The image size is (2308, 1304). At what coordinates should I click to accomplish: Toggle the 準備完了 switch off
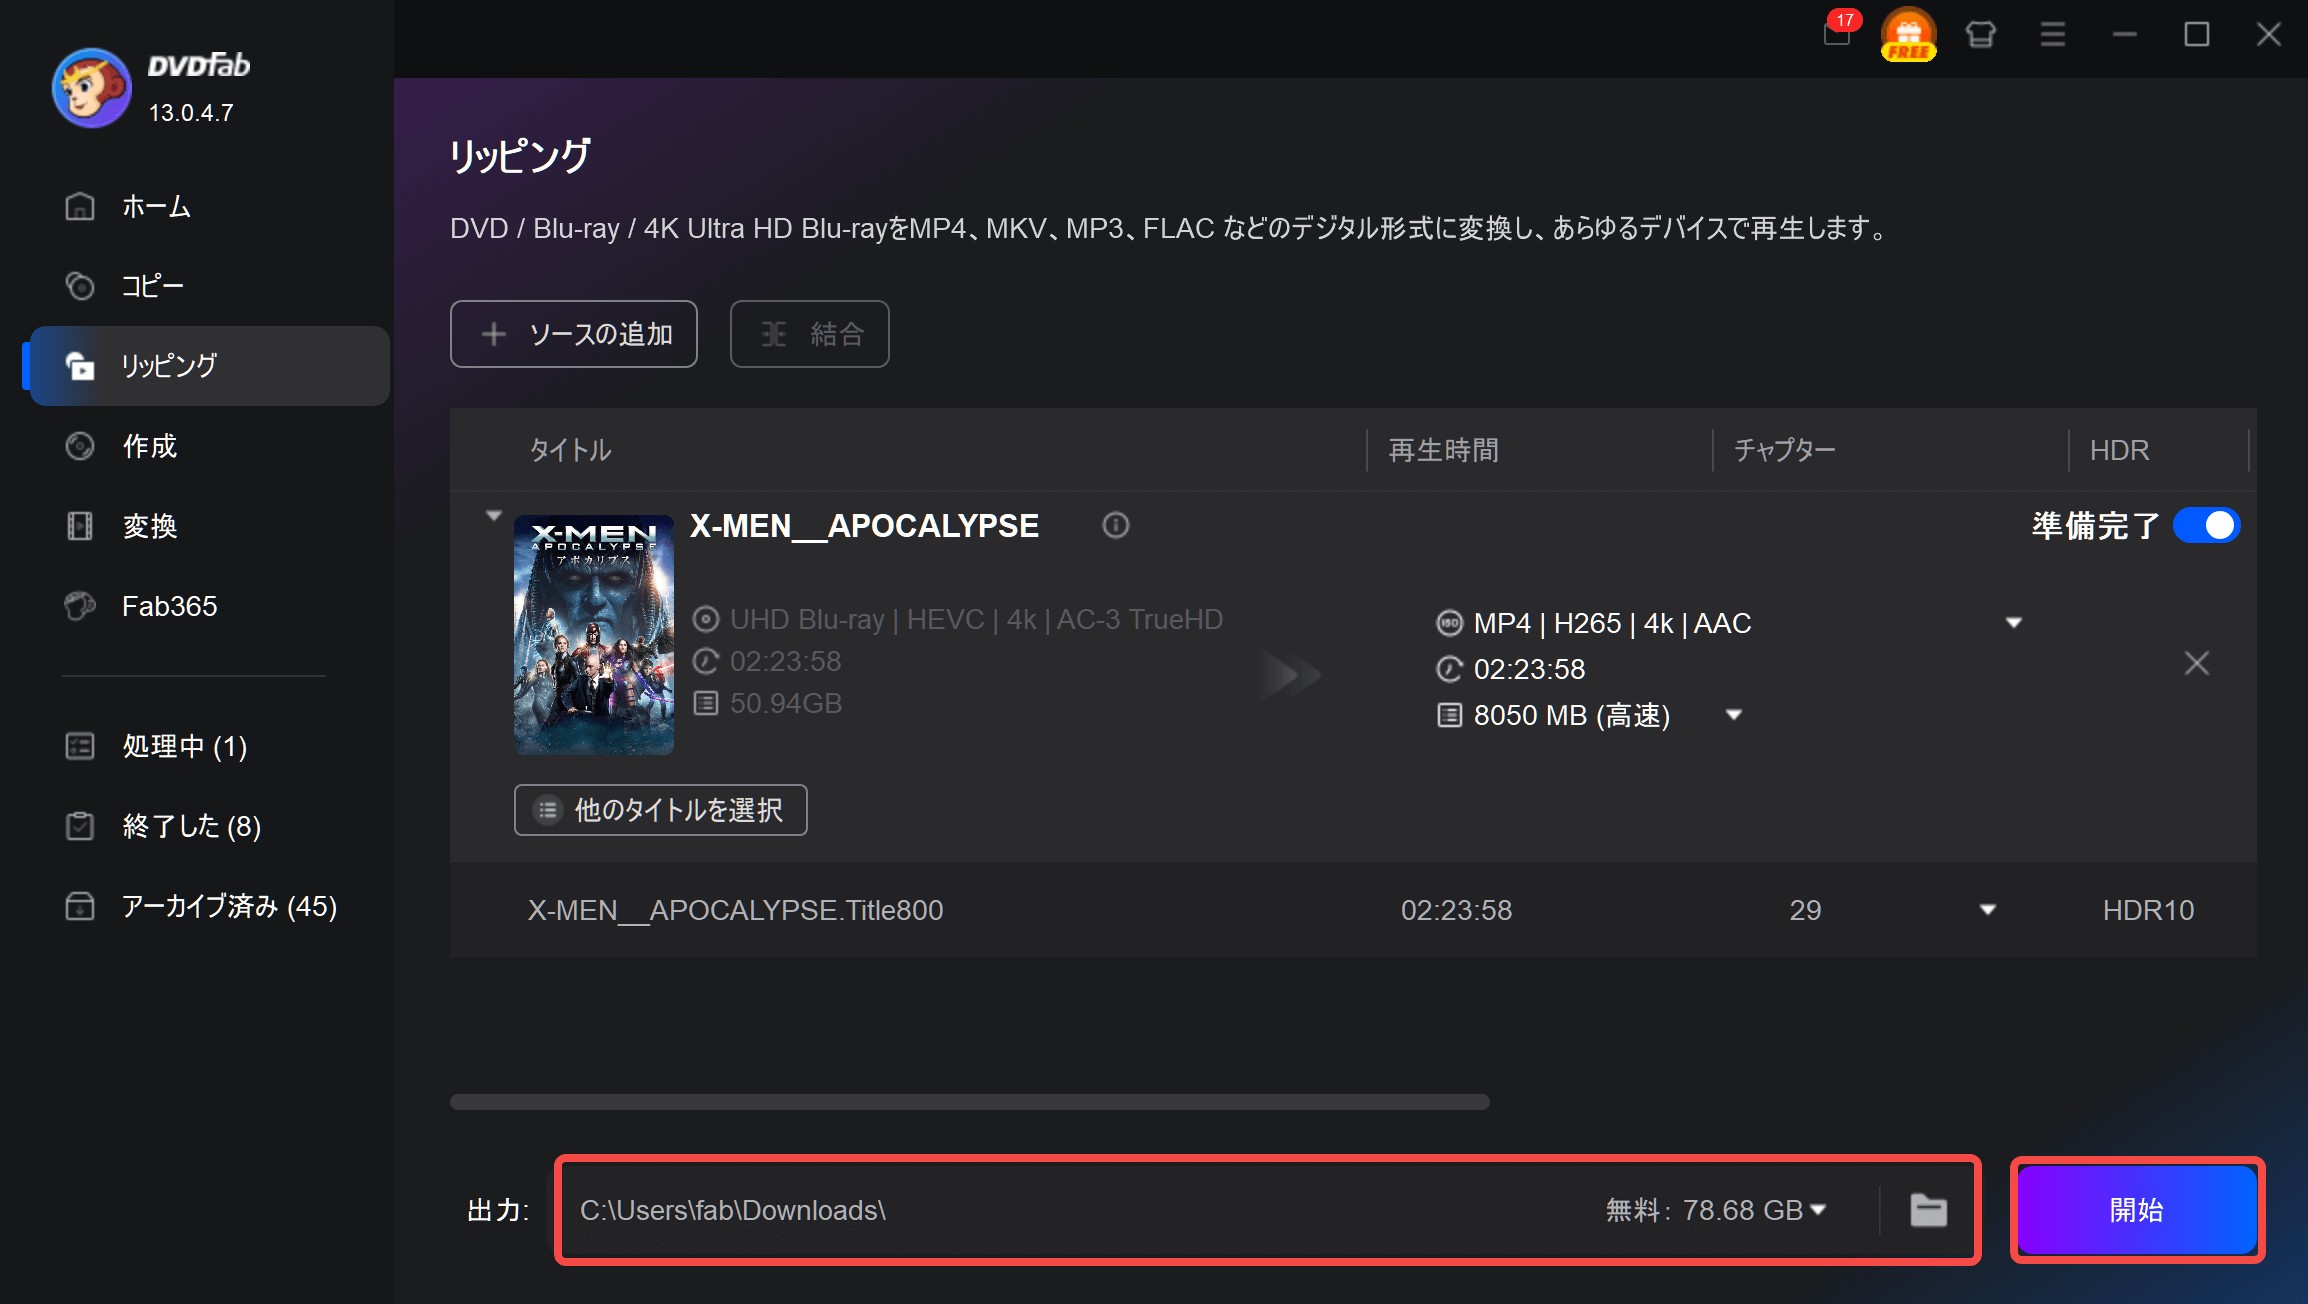pyautogui.click(x=2206, y=525)
